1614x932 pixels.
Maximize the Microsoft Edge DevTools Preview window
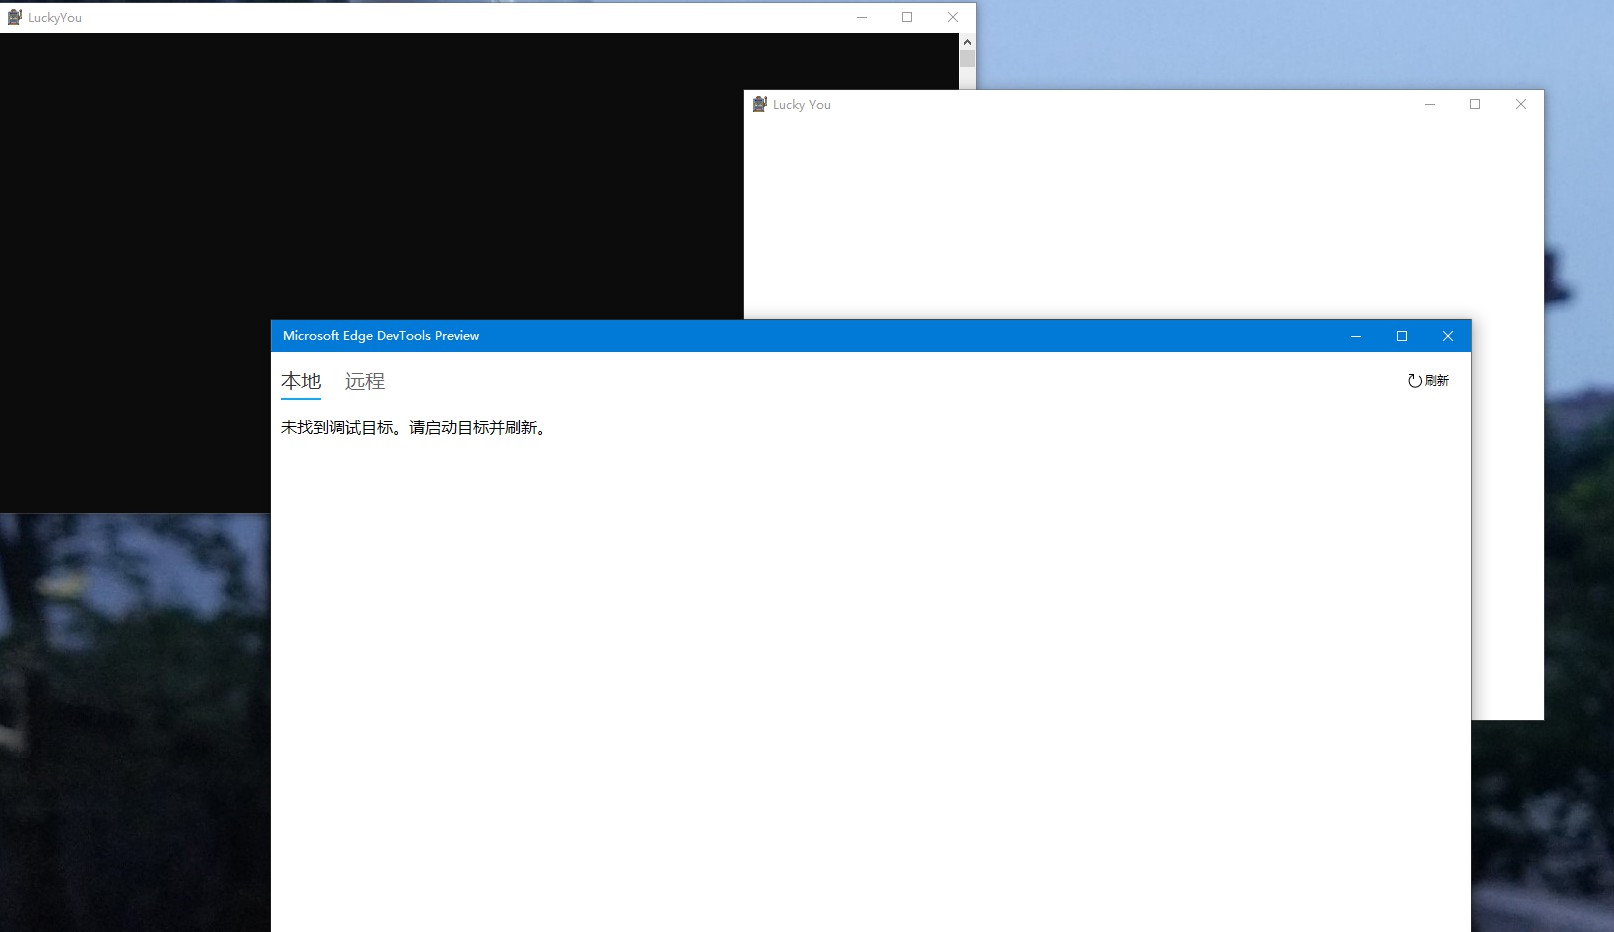(1402, 336)
